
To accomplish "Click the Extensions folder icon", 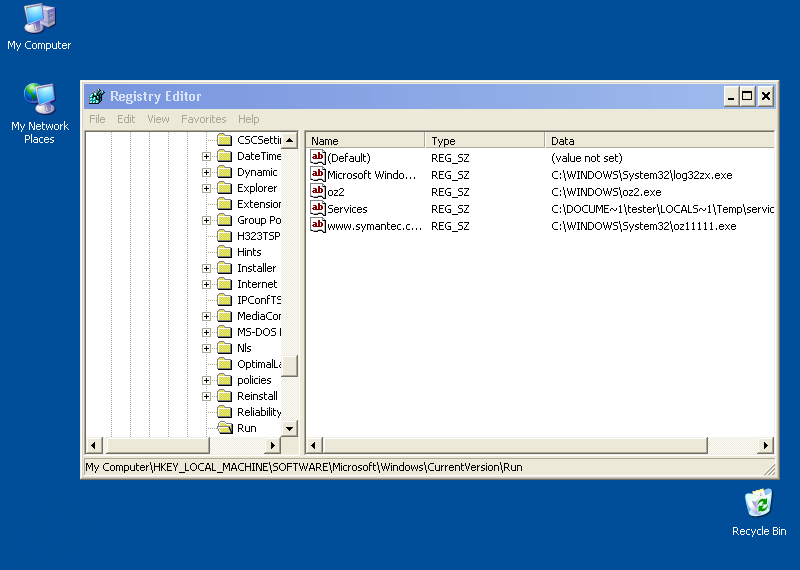I will [x=224, y=204].
